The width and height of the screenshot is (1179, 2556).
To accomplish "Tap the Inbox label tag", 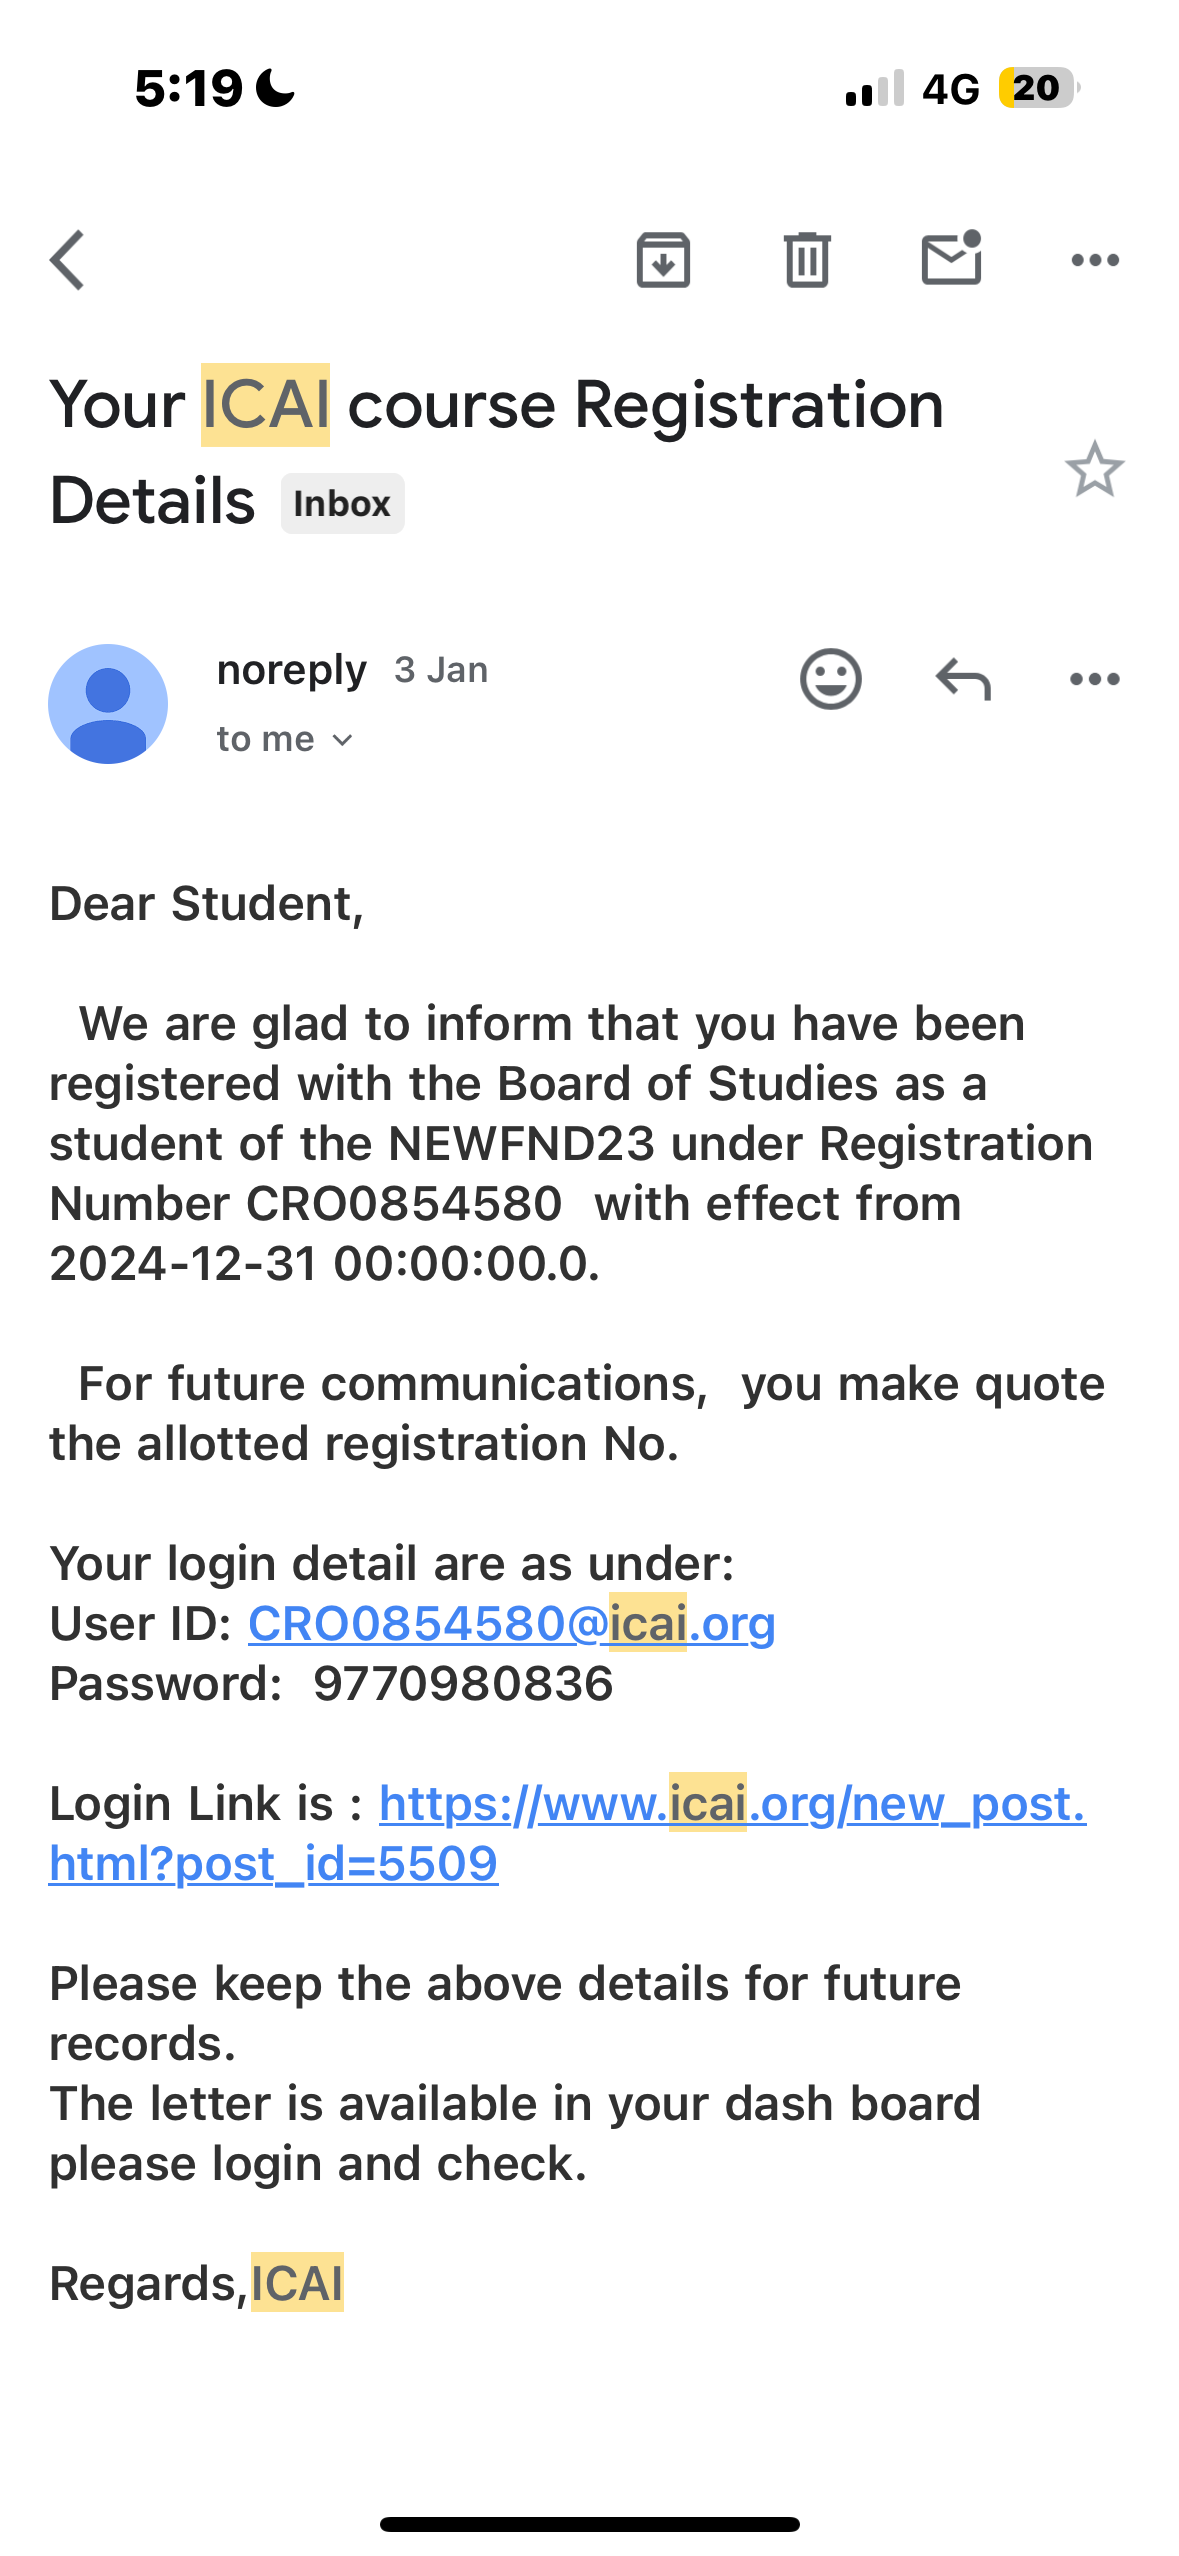I will [342, 504].
